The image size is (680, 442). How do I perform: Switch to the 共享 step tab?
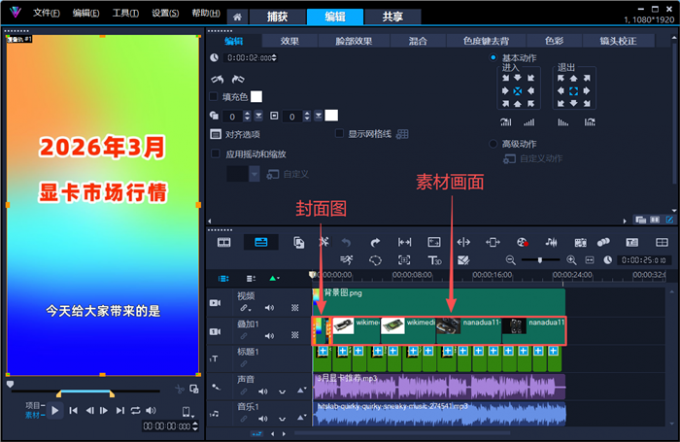pyautogui.click(x=392, y=17)
